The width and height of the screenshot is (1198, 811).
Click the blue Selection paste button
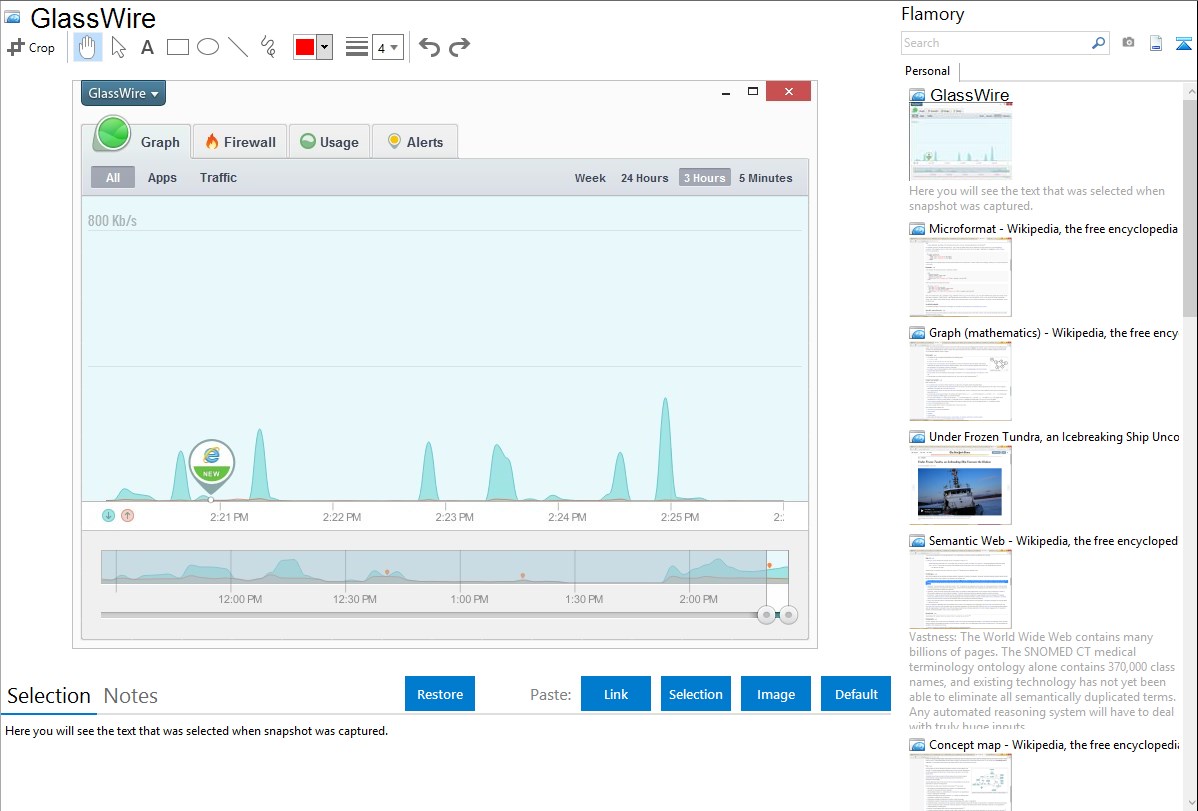(x=695, y=694)
